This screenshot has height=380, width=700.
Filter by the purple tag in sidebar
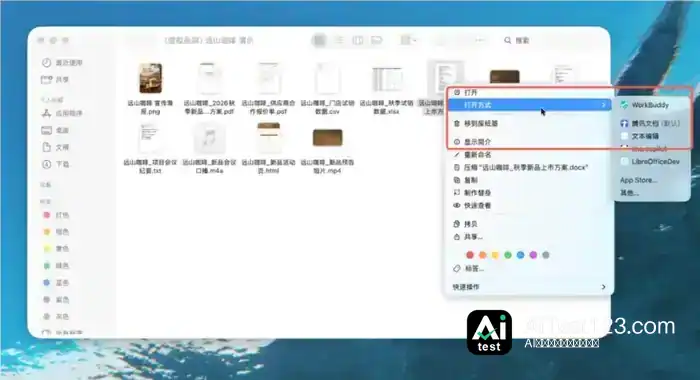56,300
